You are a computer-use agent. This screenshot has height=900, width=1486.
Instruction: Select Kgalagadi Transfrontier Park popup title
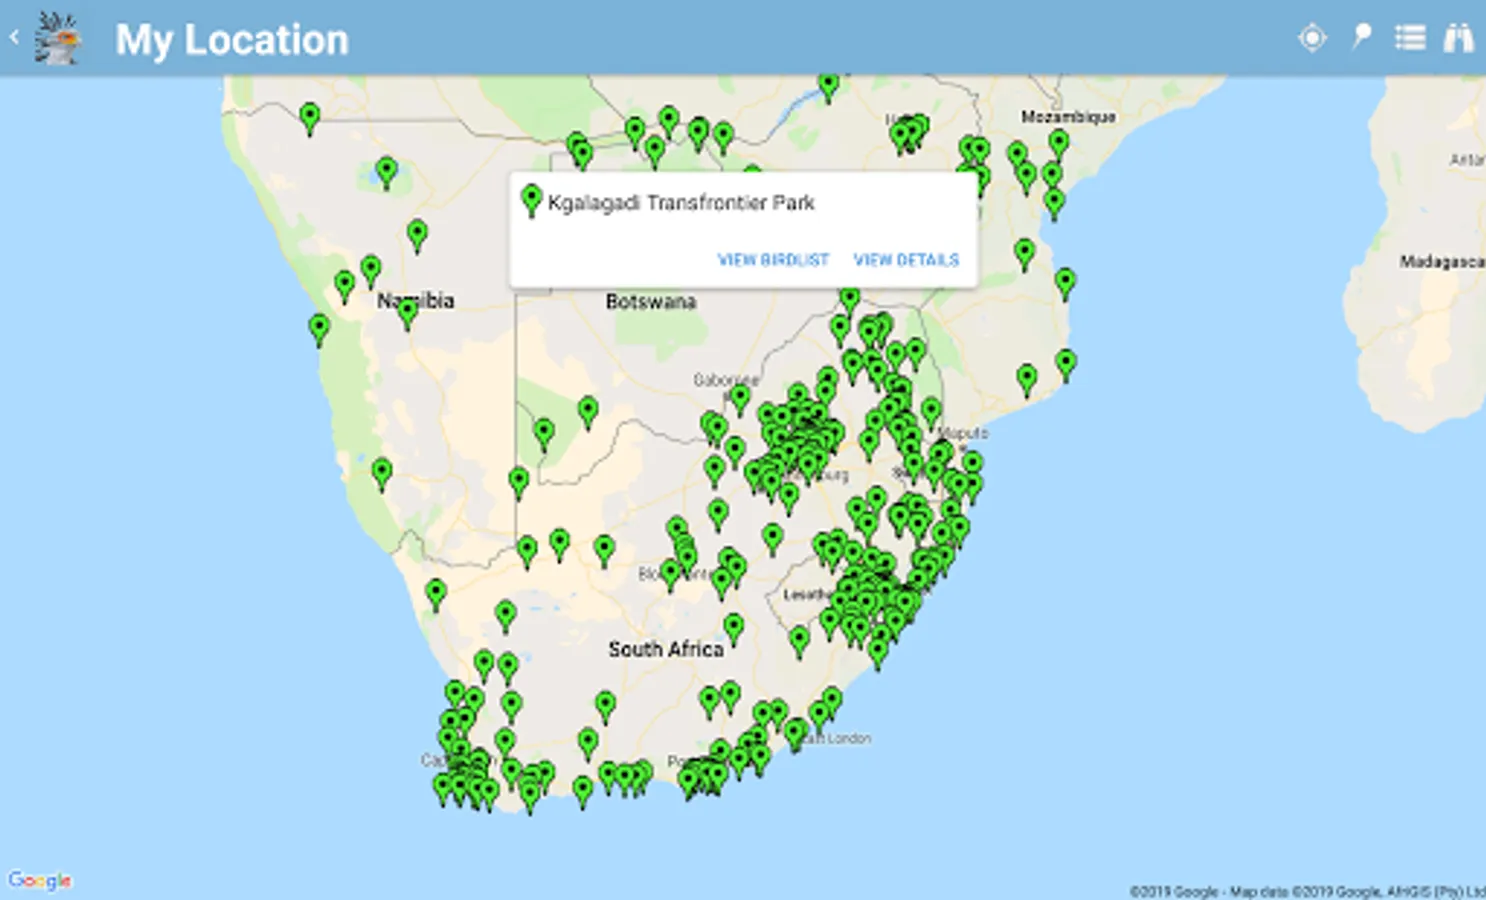(681, 203)
